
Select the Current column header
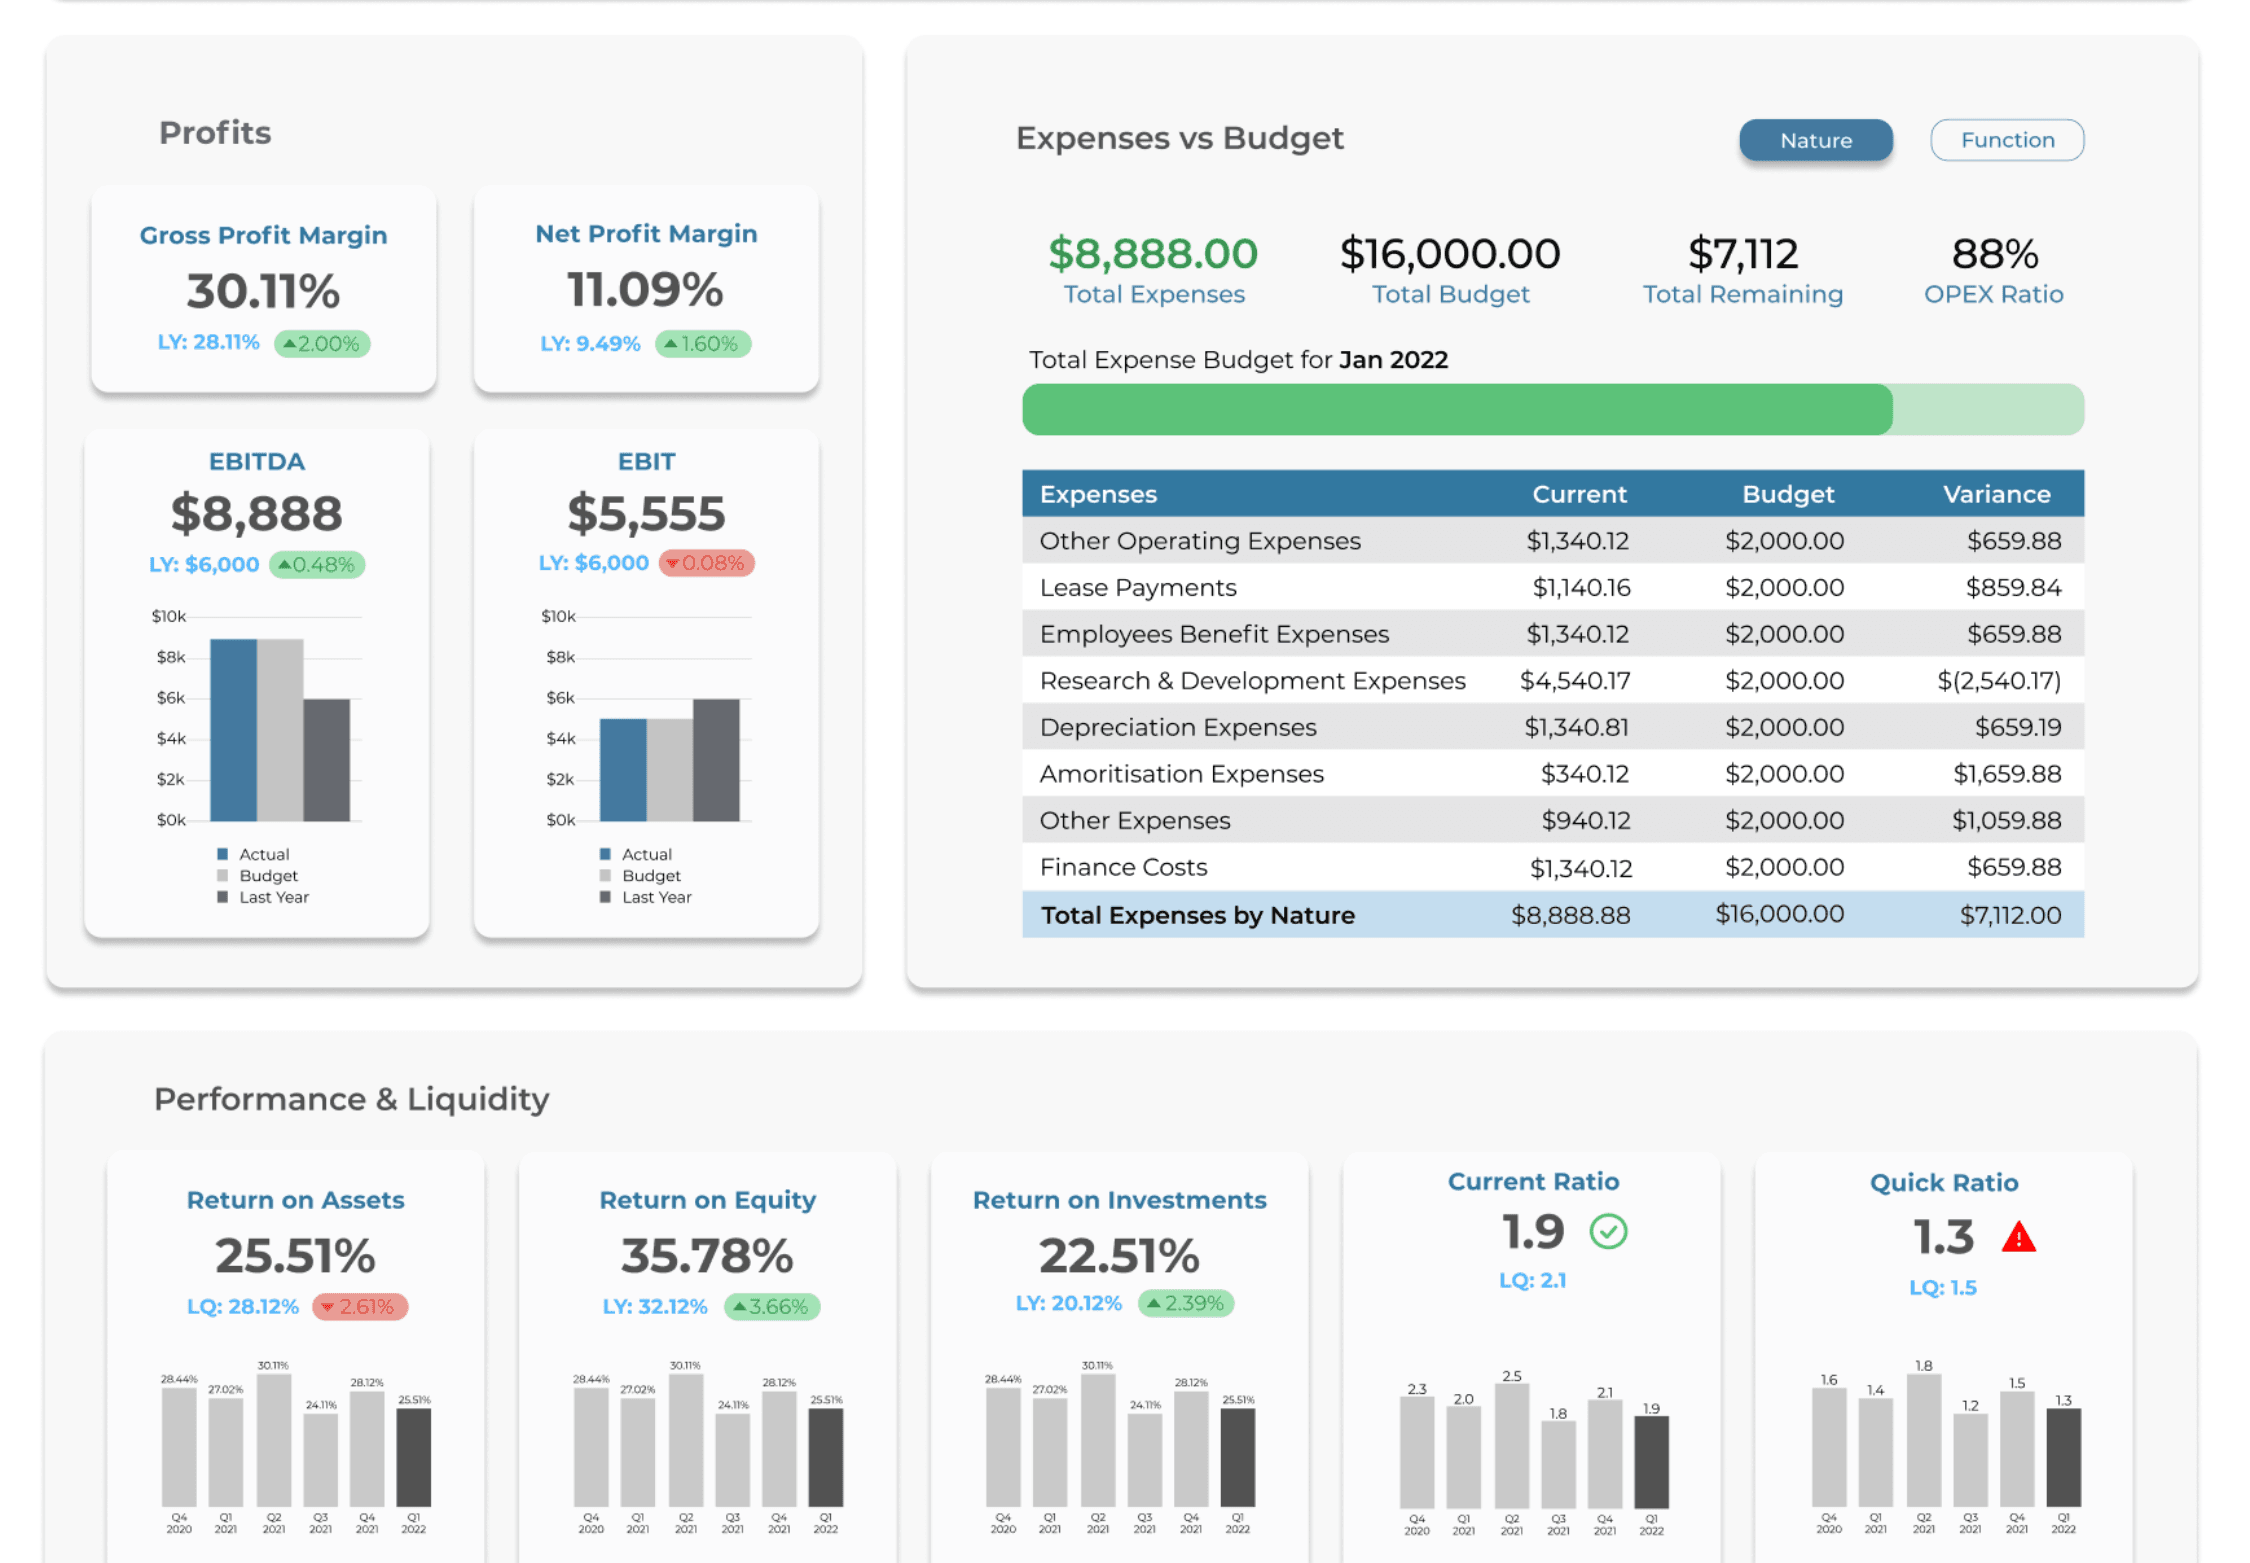coord(1579,494)
